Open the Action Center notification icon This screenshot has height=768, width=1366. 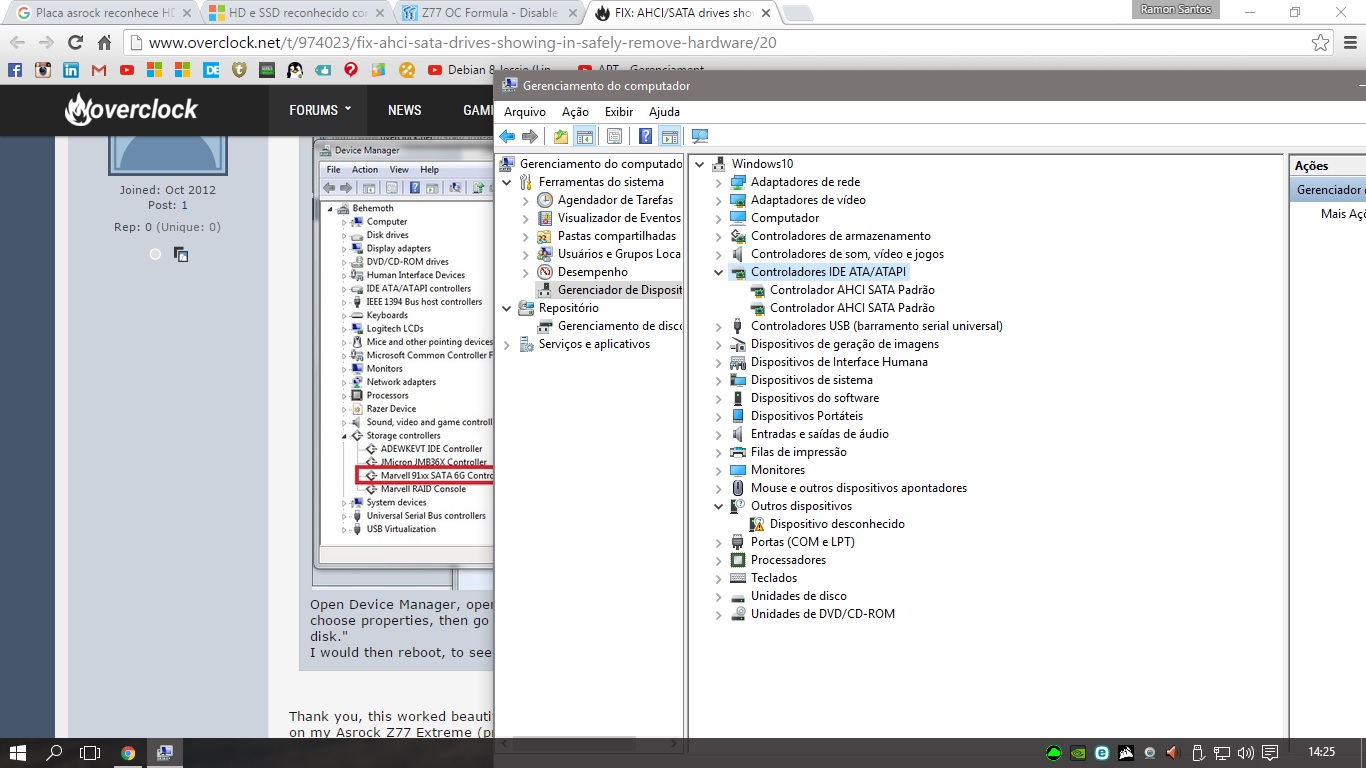[x=1270, y=753]
